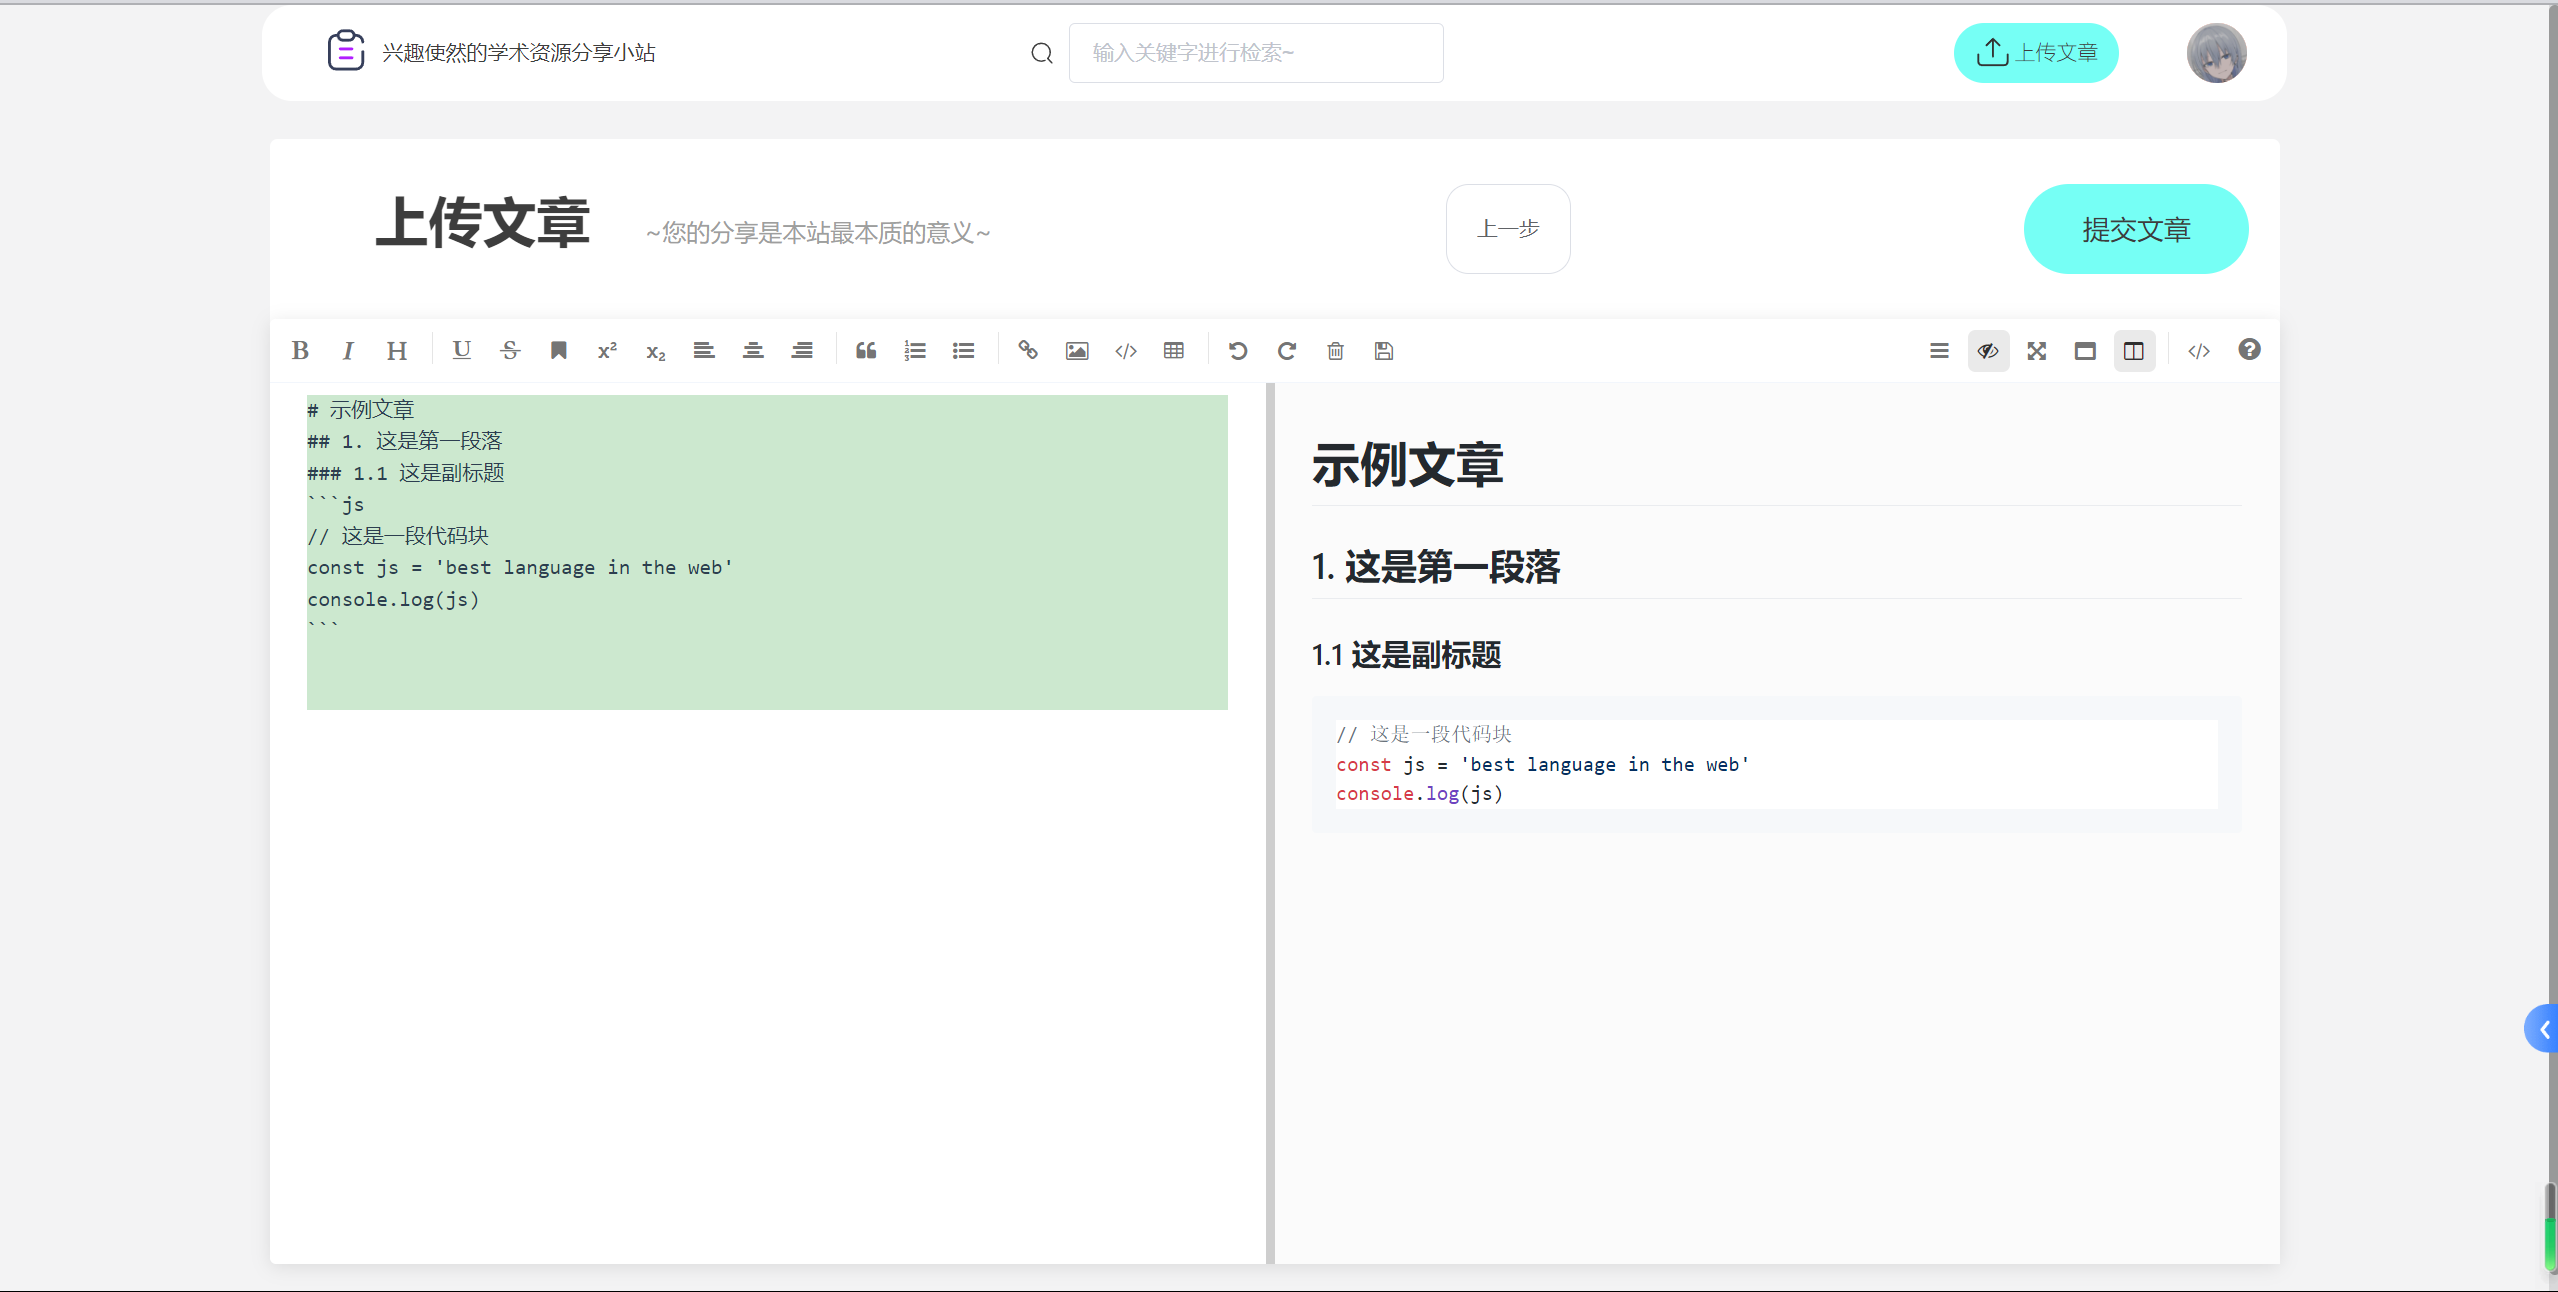This screenshot has height=1292, width=2558.
Task: Click the preview heading 1. 这是第一段落
Action: pos(1436,567)
